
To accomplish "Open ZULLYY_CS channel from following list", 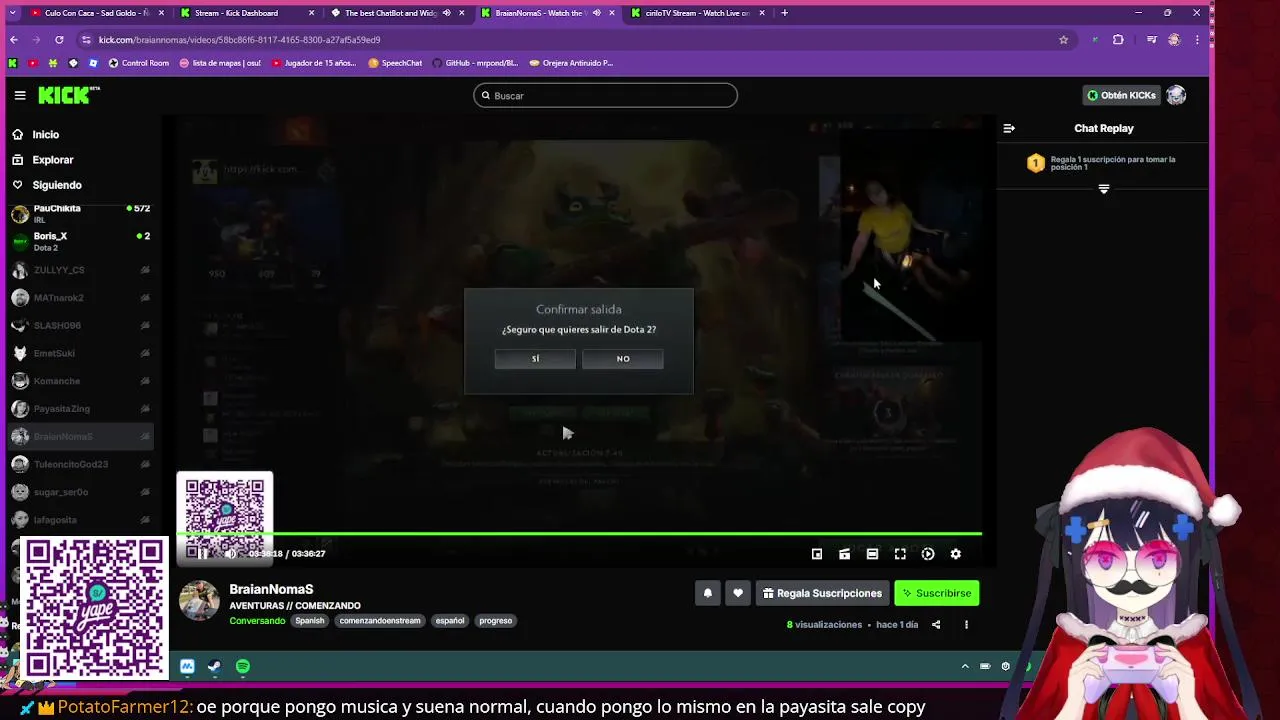I will (80, 270).
